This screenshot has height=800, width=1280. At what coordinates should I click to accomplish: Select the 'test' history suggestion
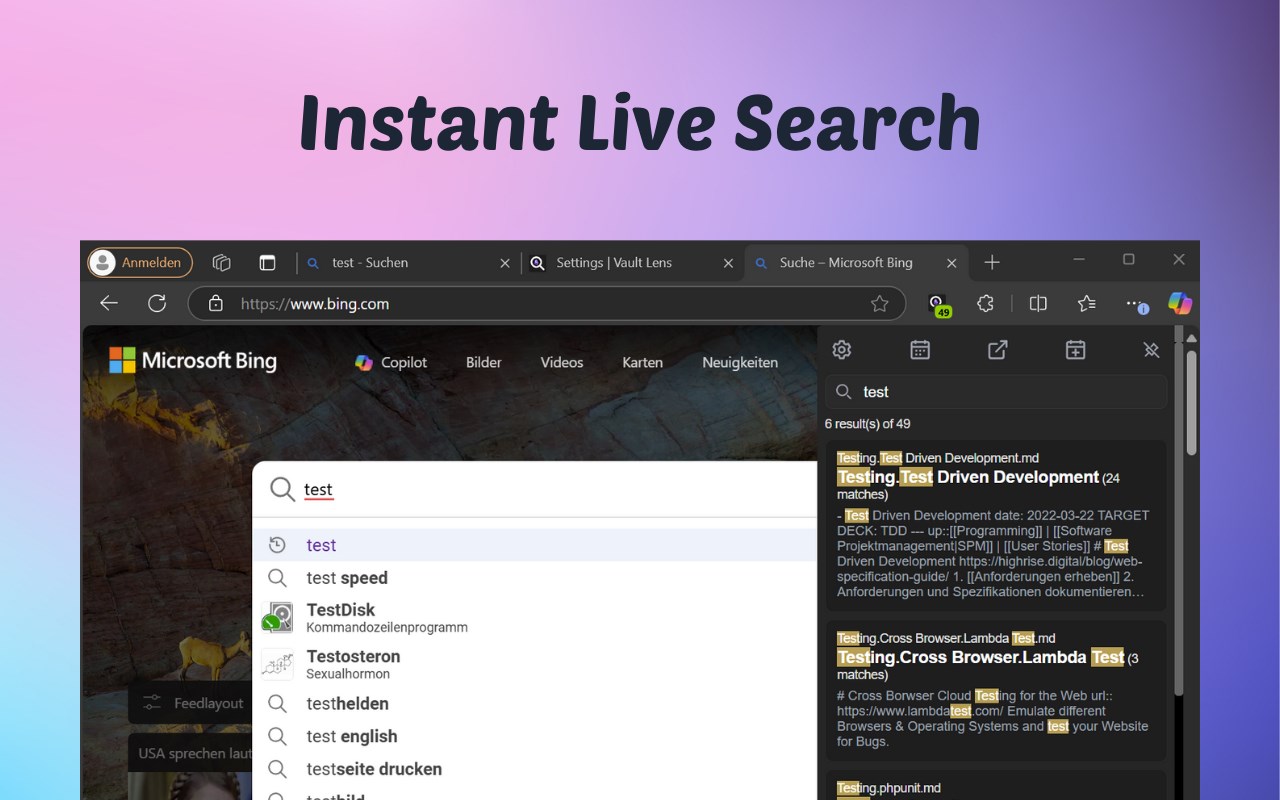tap(535, 545)
